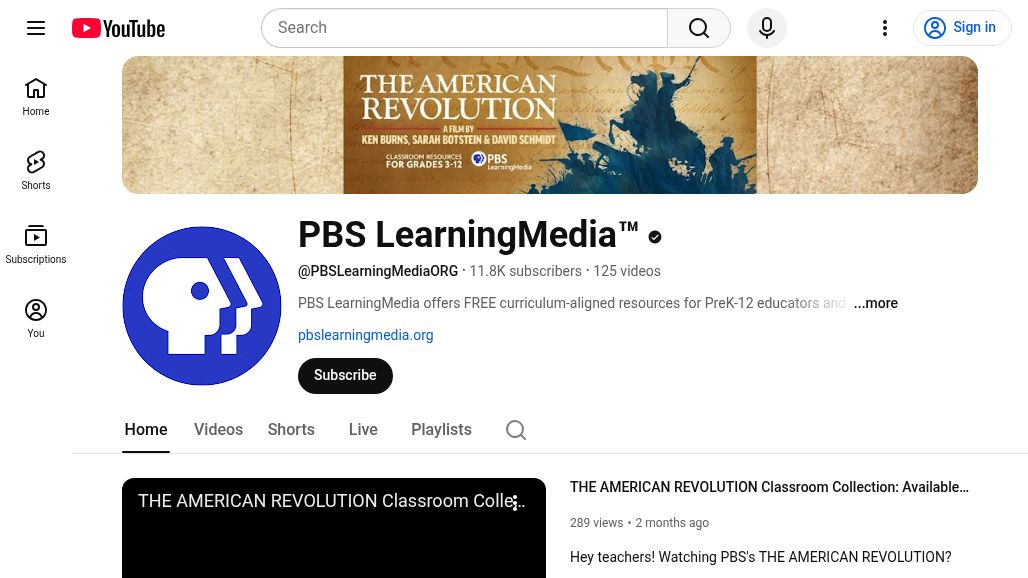Open the AMERICAN REVOLUTION Classroom Collection video title
This screenshot has width=1028, height=578.
pyautogui.click(x=769, y=487)
